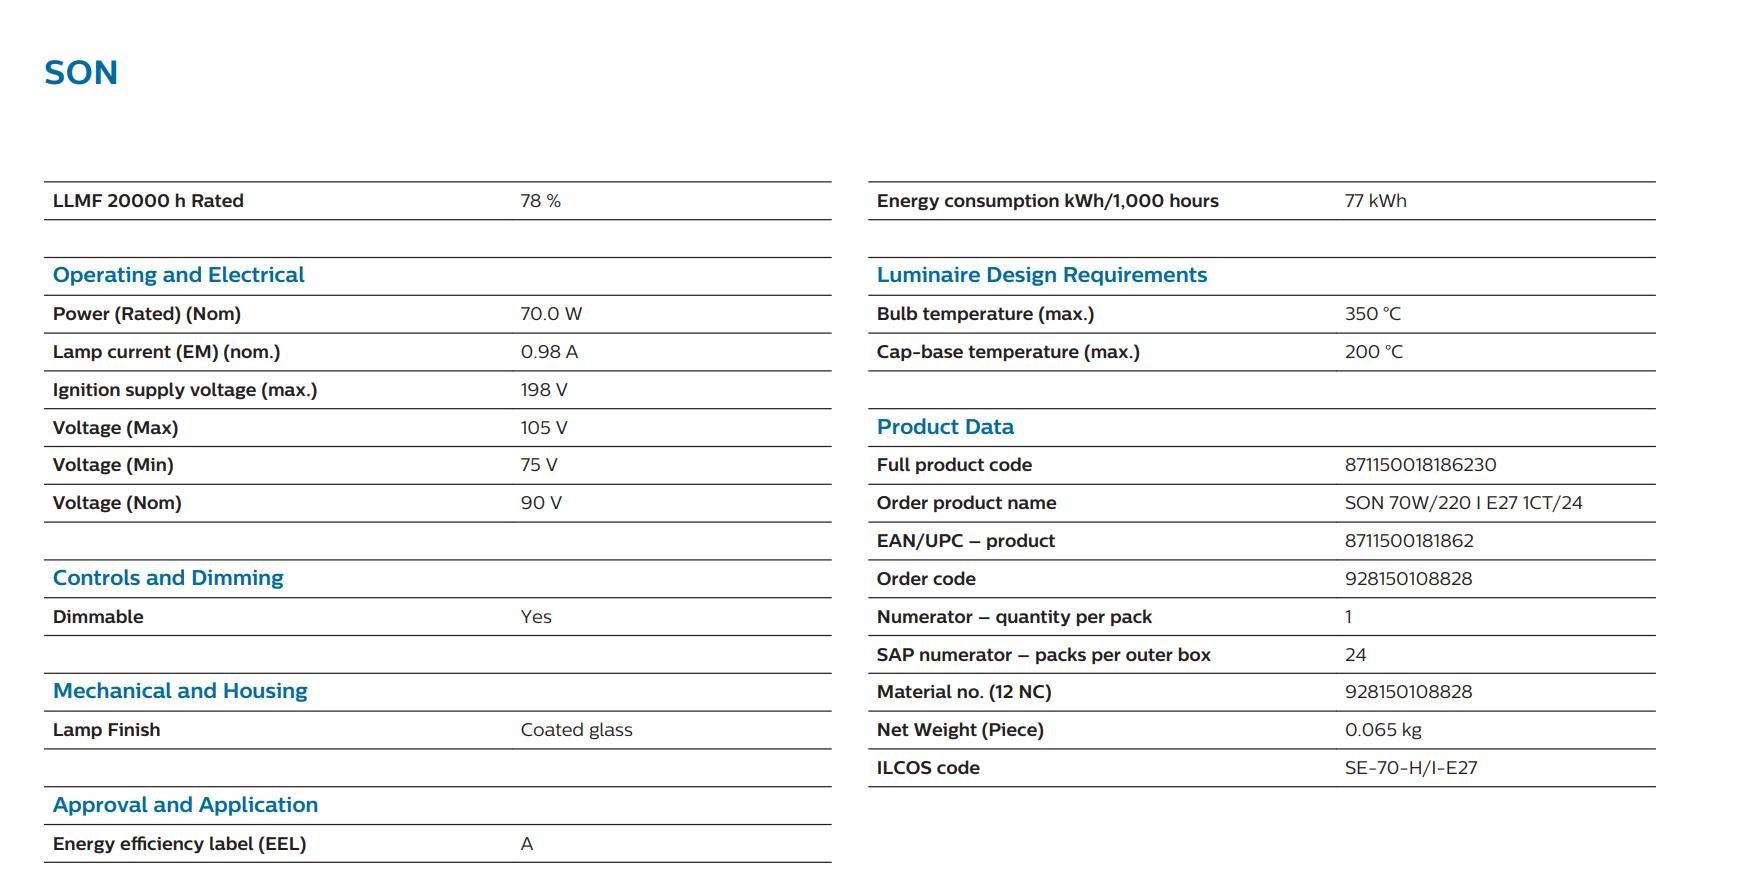
Task: Click the Controls and Dimming section heading
Action: click(168, 578)
